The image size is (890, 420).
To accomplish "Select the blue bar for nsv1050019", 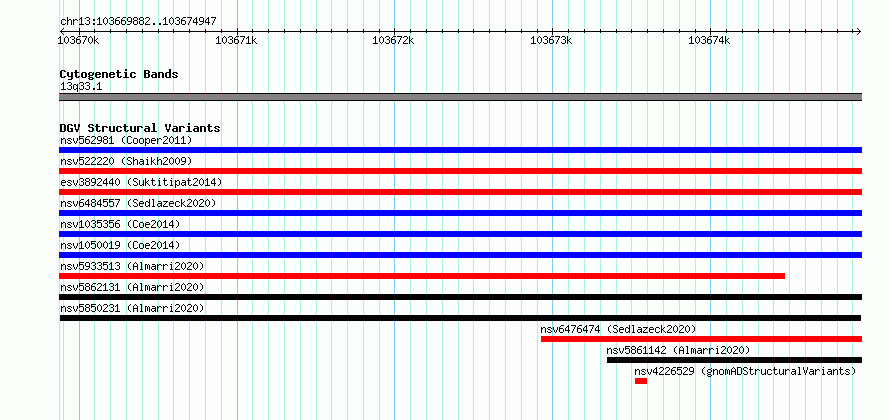I will coord(460,255).
